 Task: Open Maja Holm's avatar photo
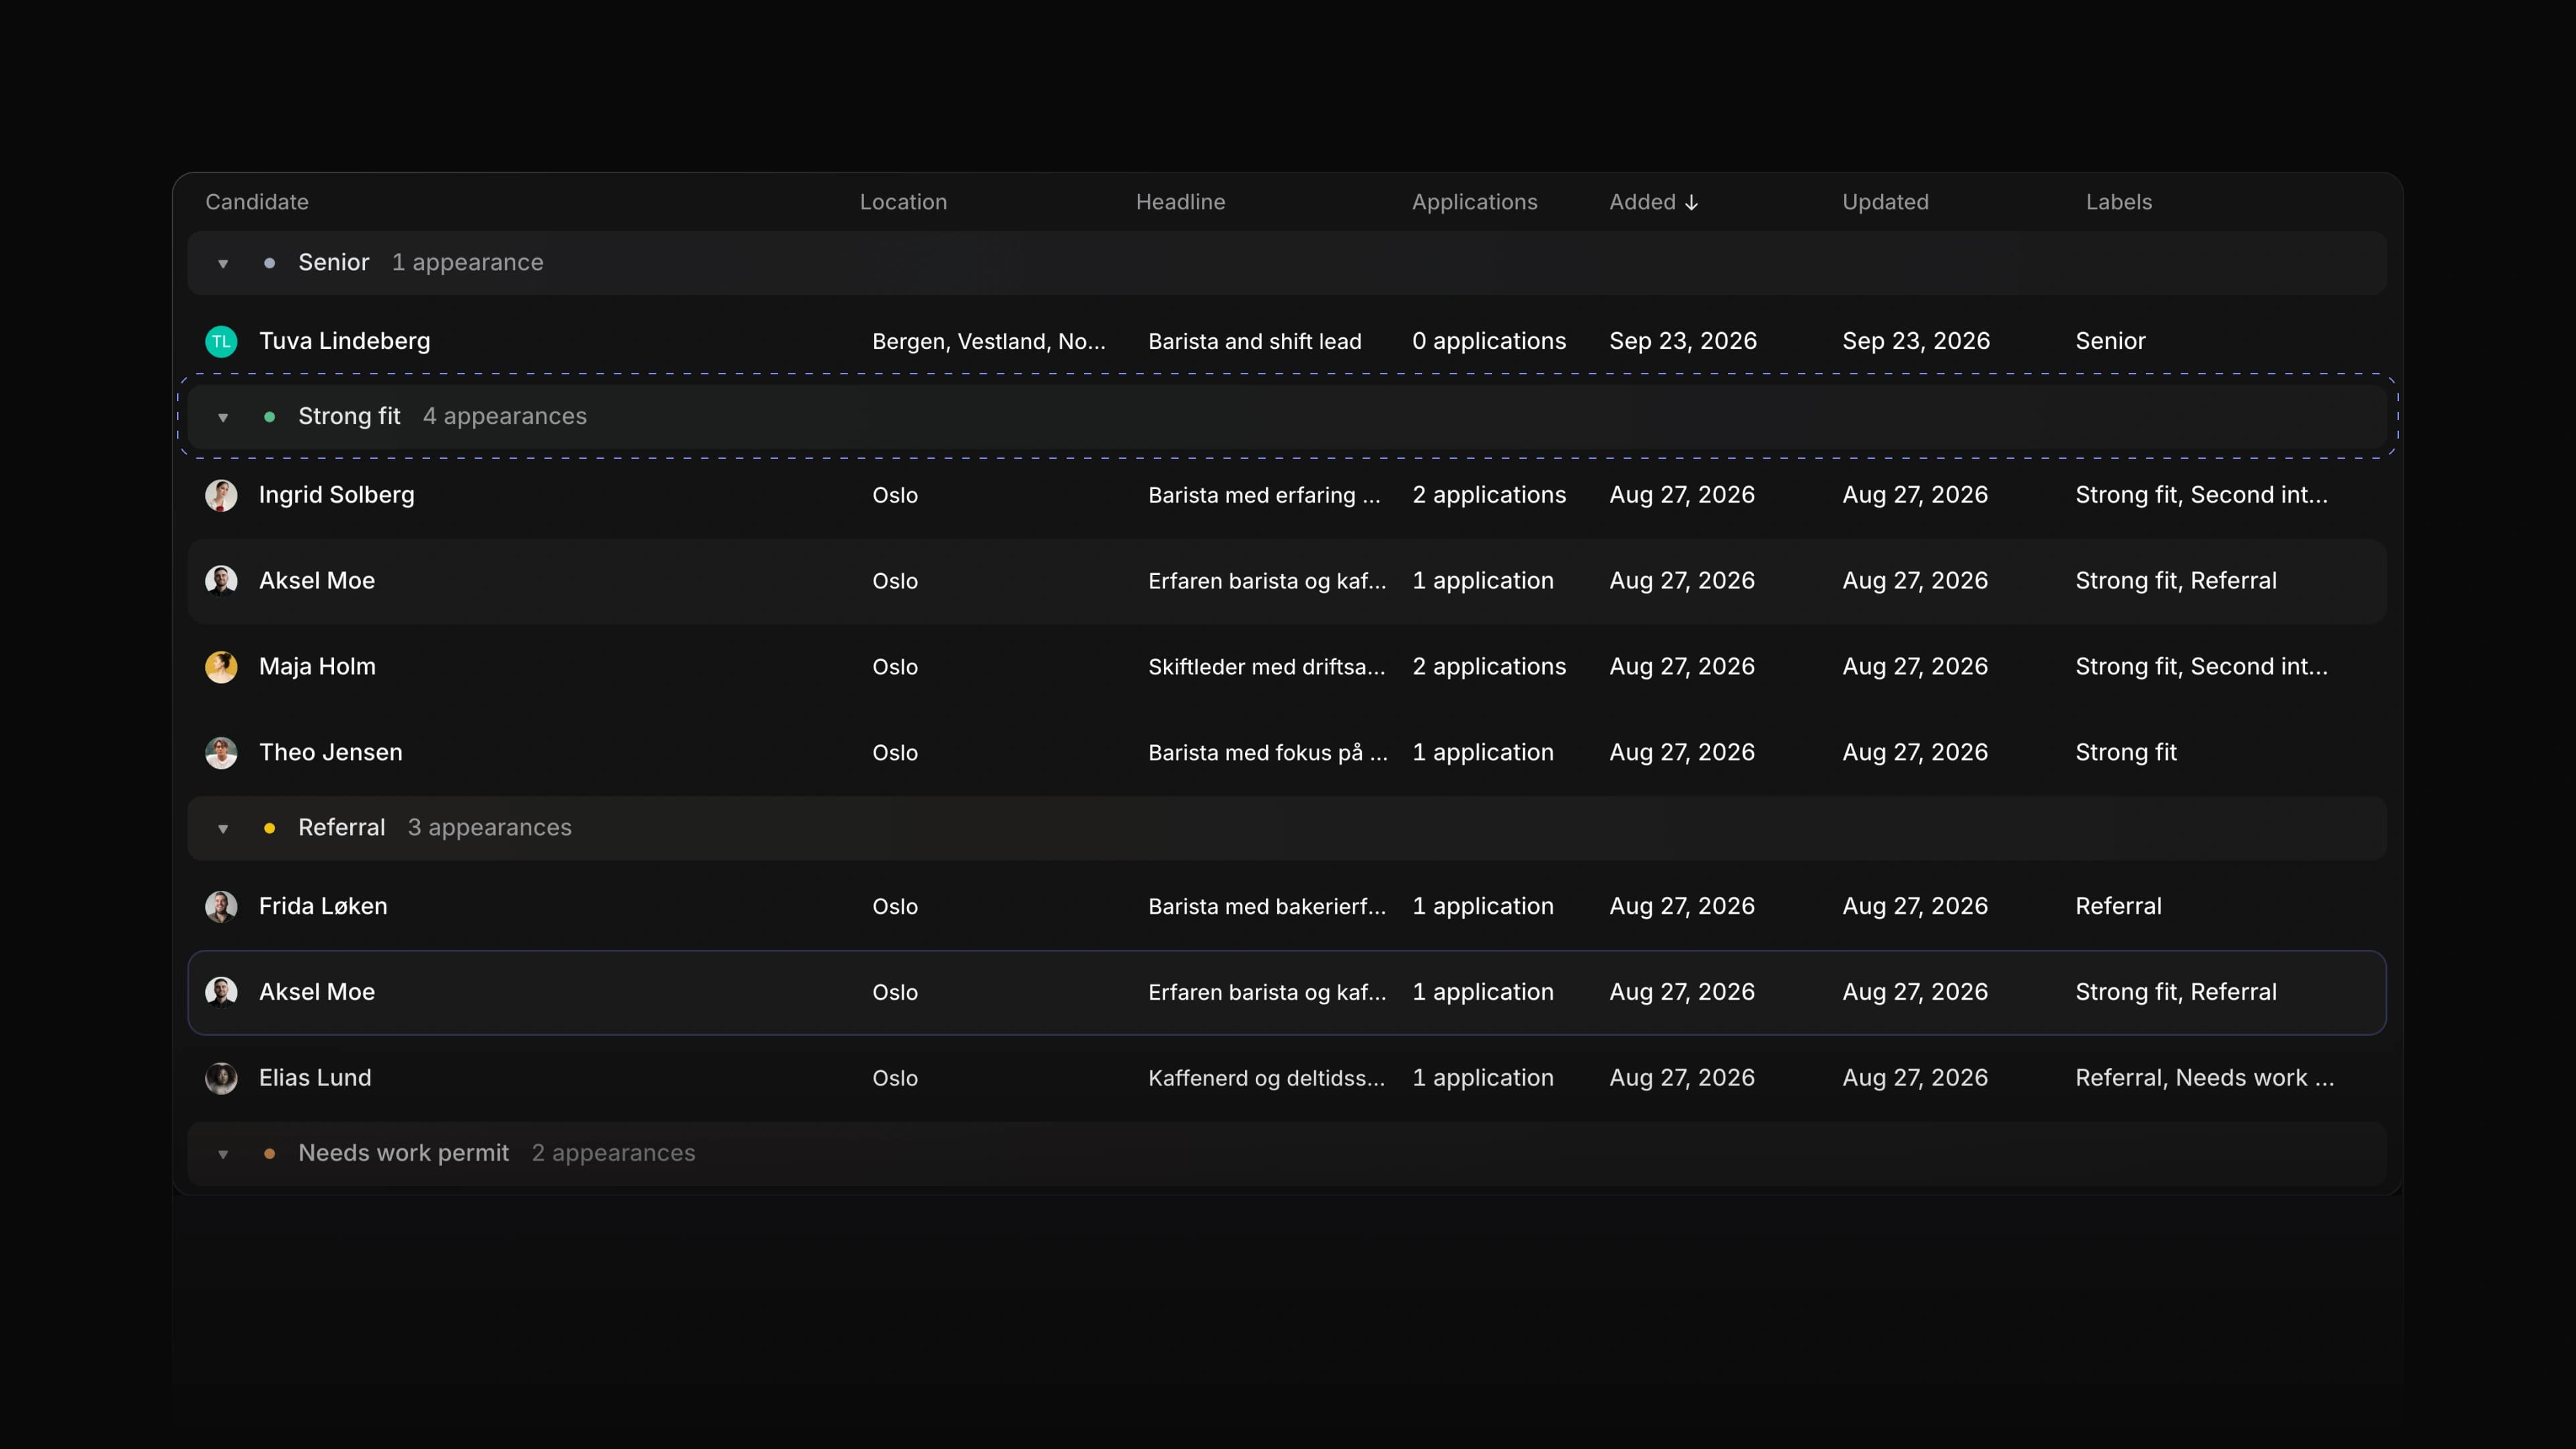[221, 667]
